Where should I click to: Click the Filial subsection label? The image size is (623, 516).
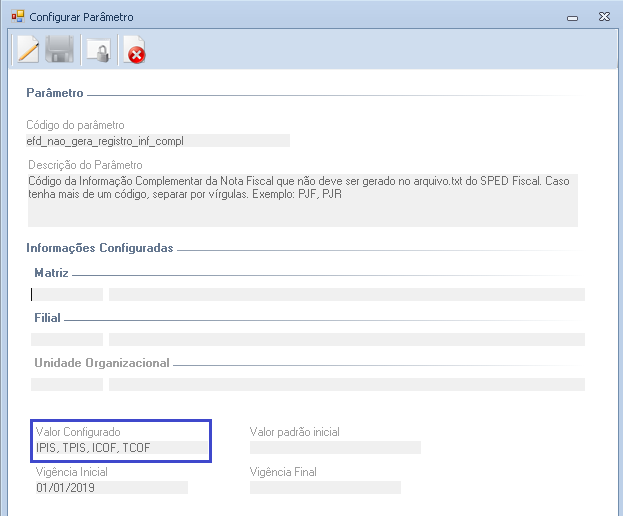(47, 318)
